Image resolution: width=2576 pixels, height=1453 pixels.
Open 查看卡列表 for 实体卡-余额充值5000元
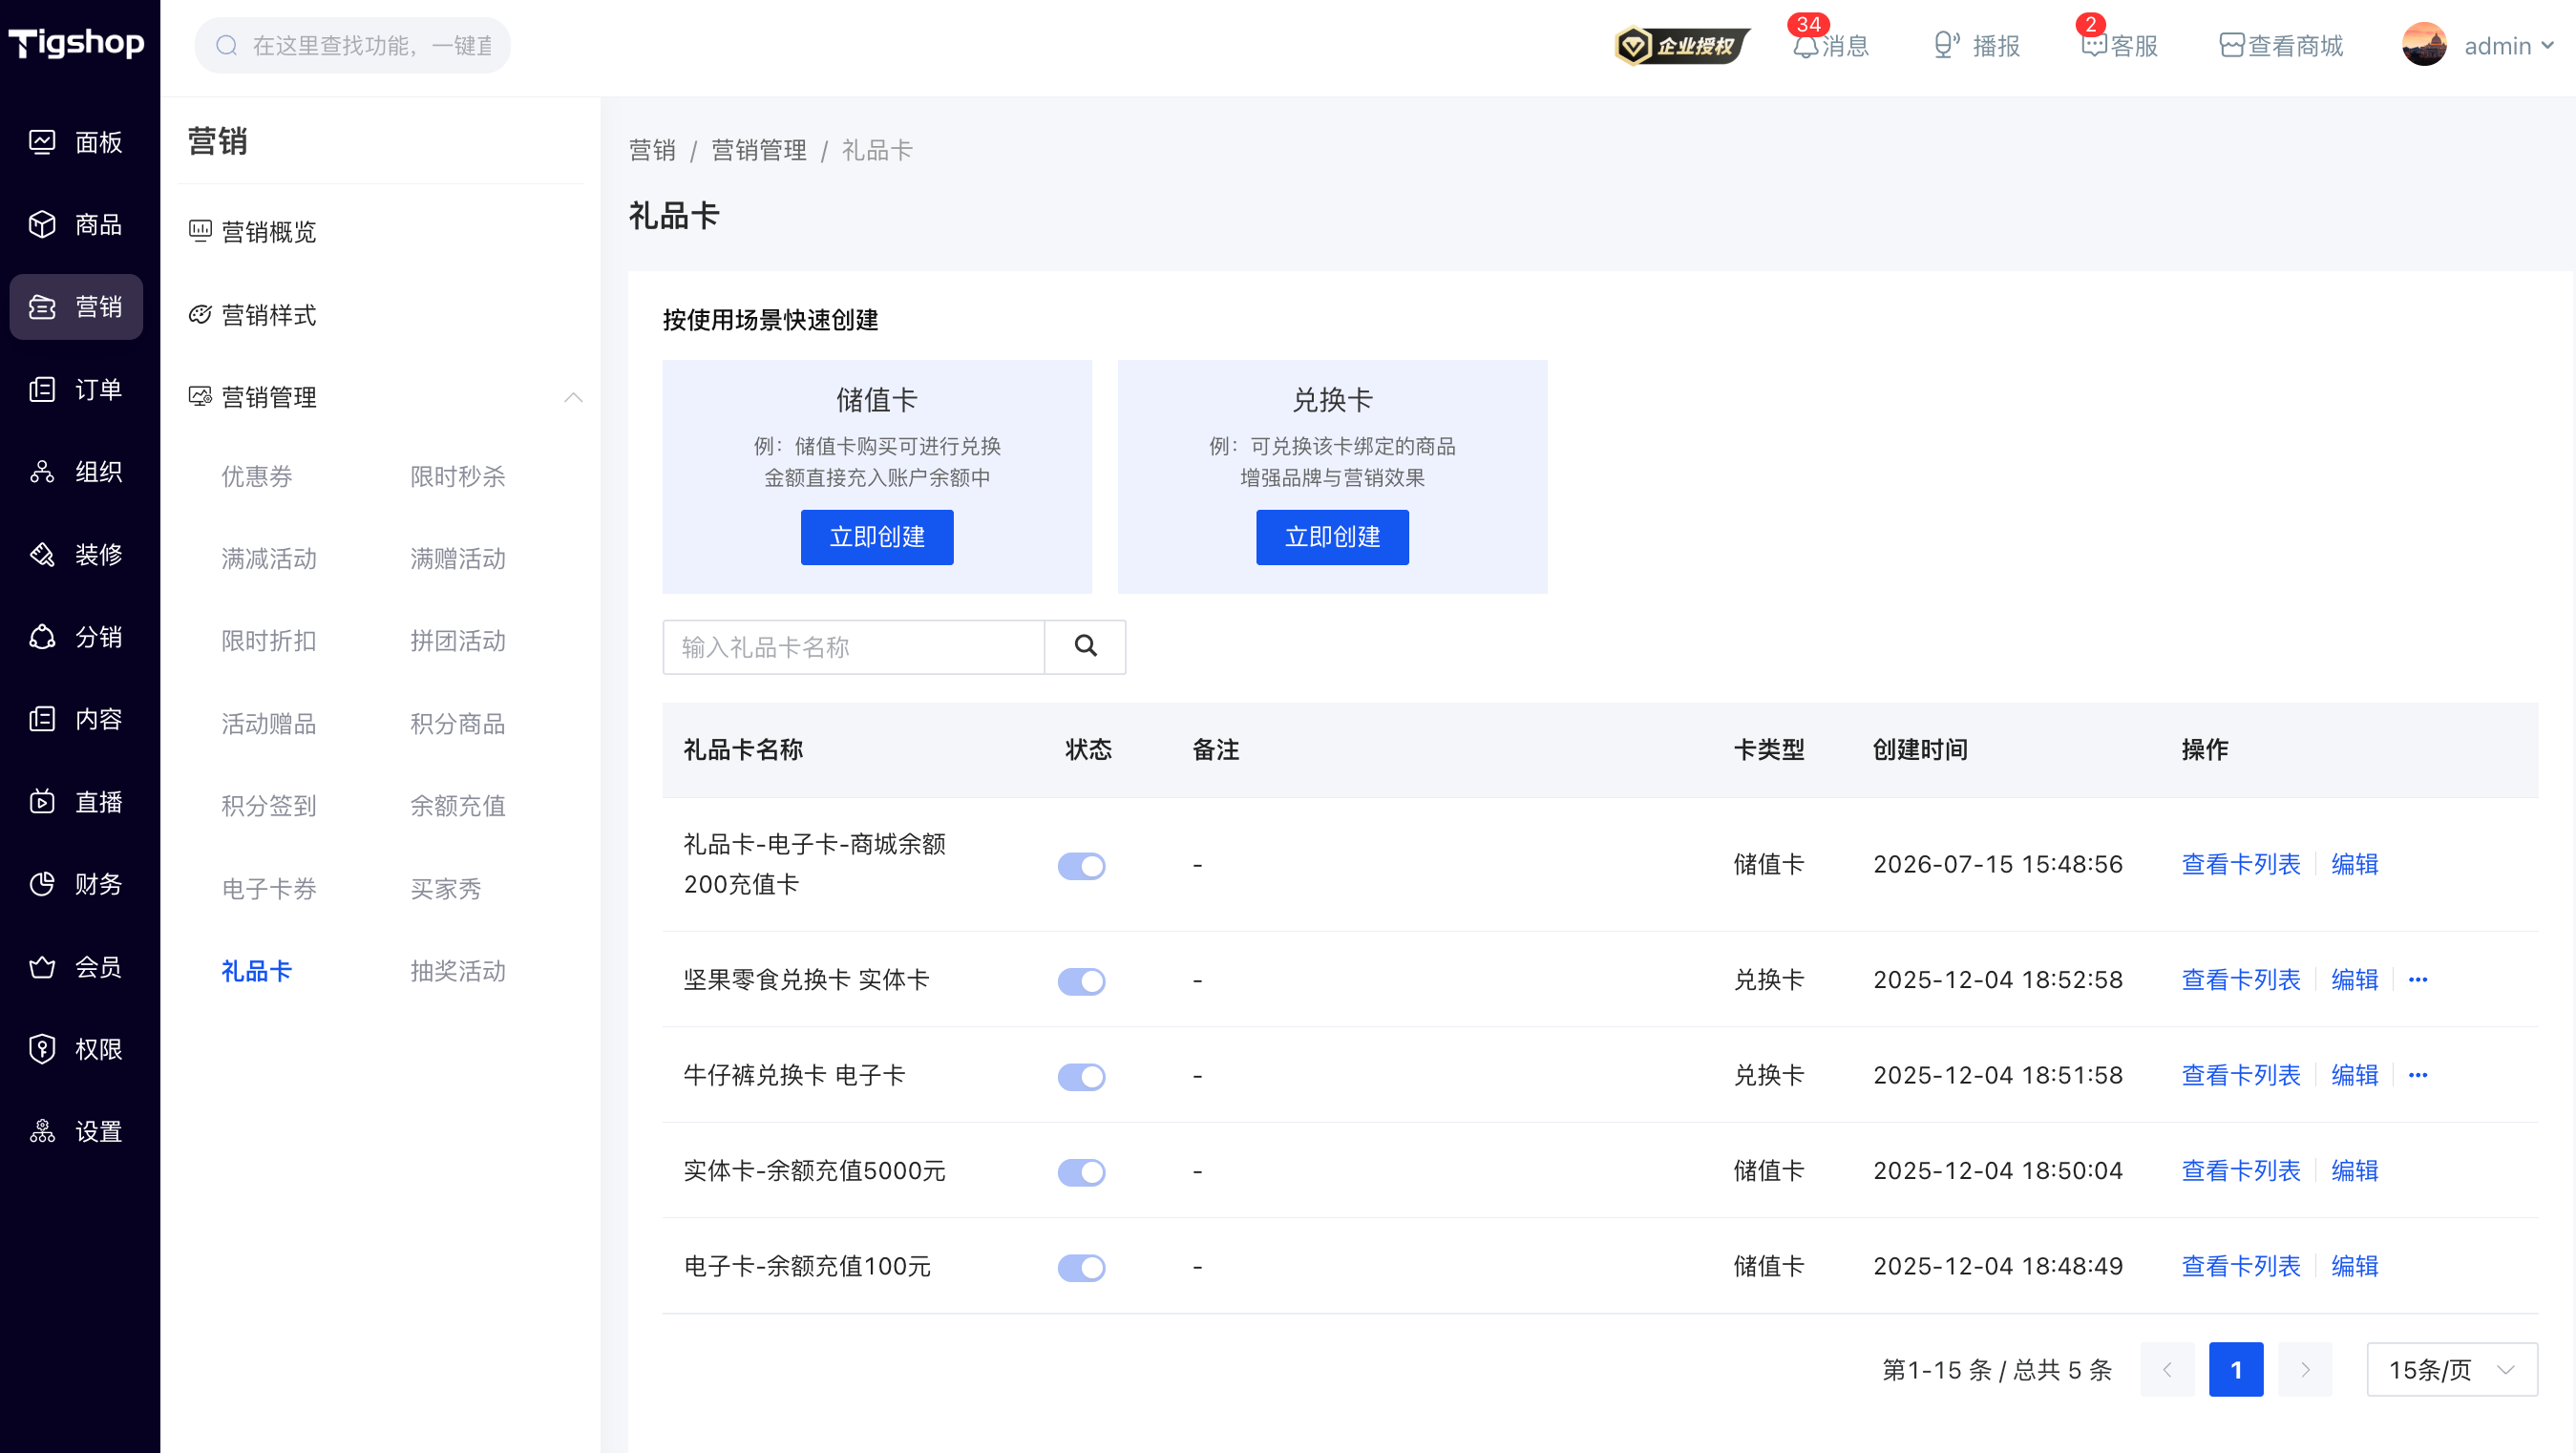(2241, 1170)
